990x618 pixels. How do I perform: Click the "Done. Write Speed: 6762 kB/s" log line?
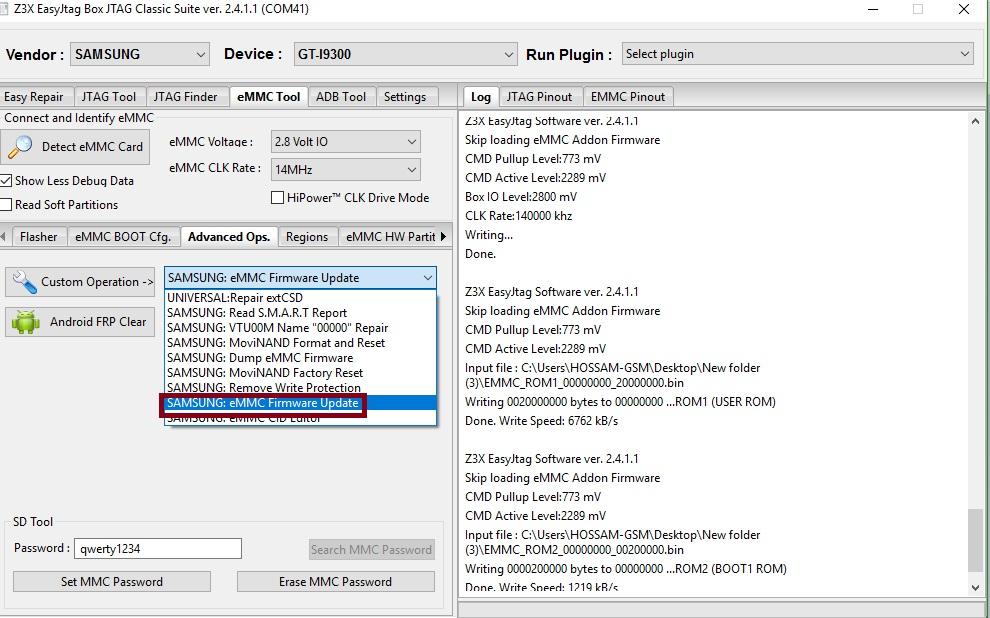pos(541,421)
